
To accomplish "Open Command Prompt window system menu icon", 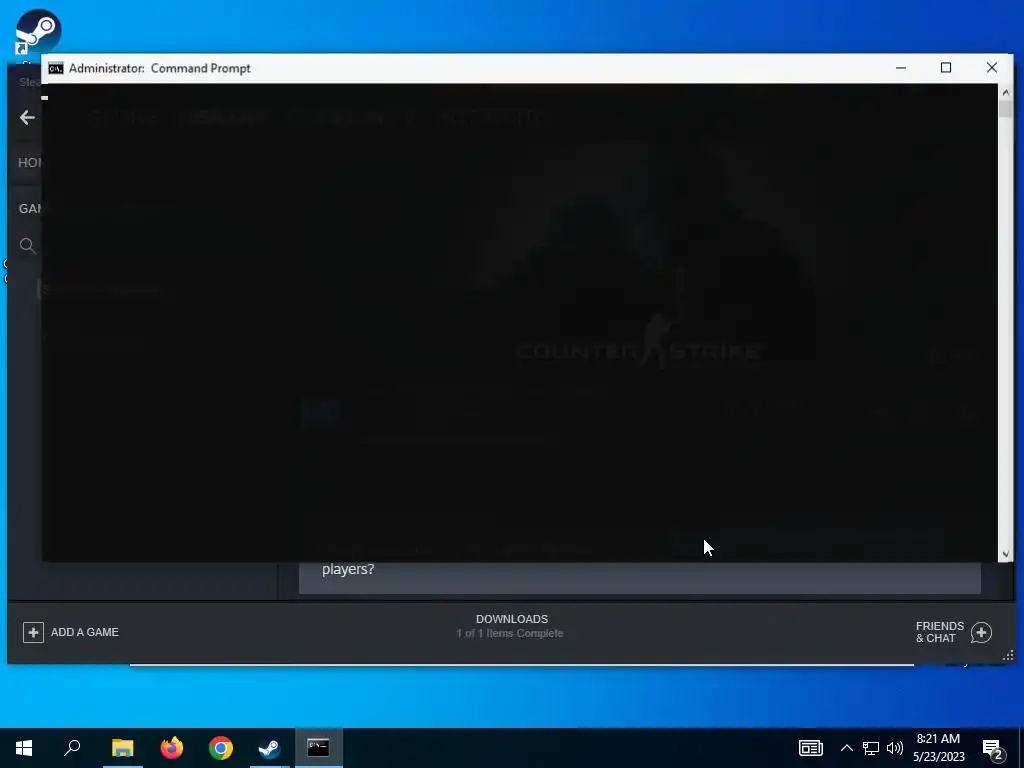I will pos(56,69).
